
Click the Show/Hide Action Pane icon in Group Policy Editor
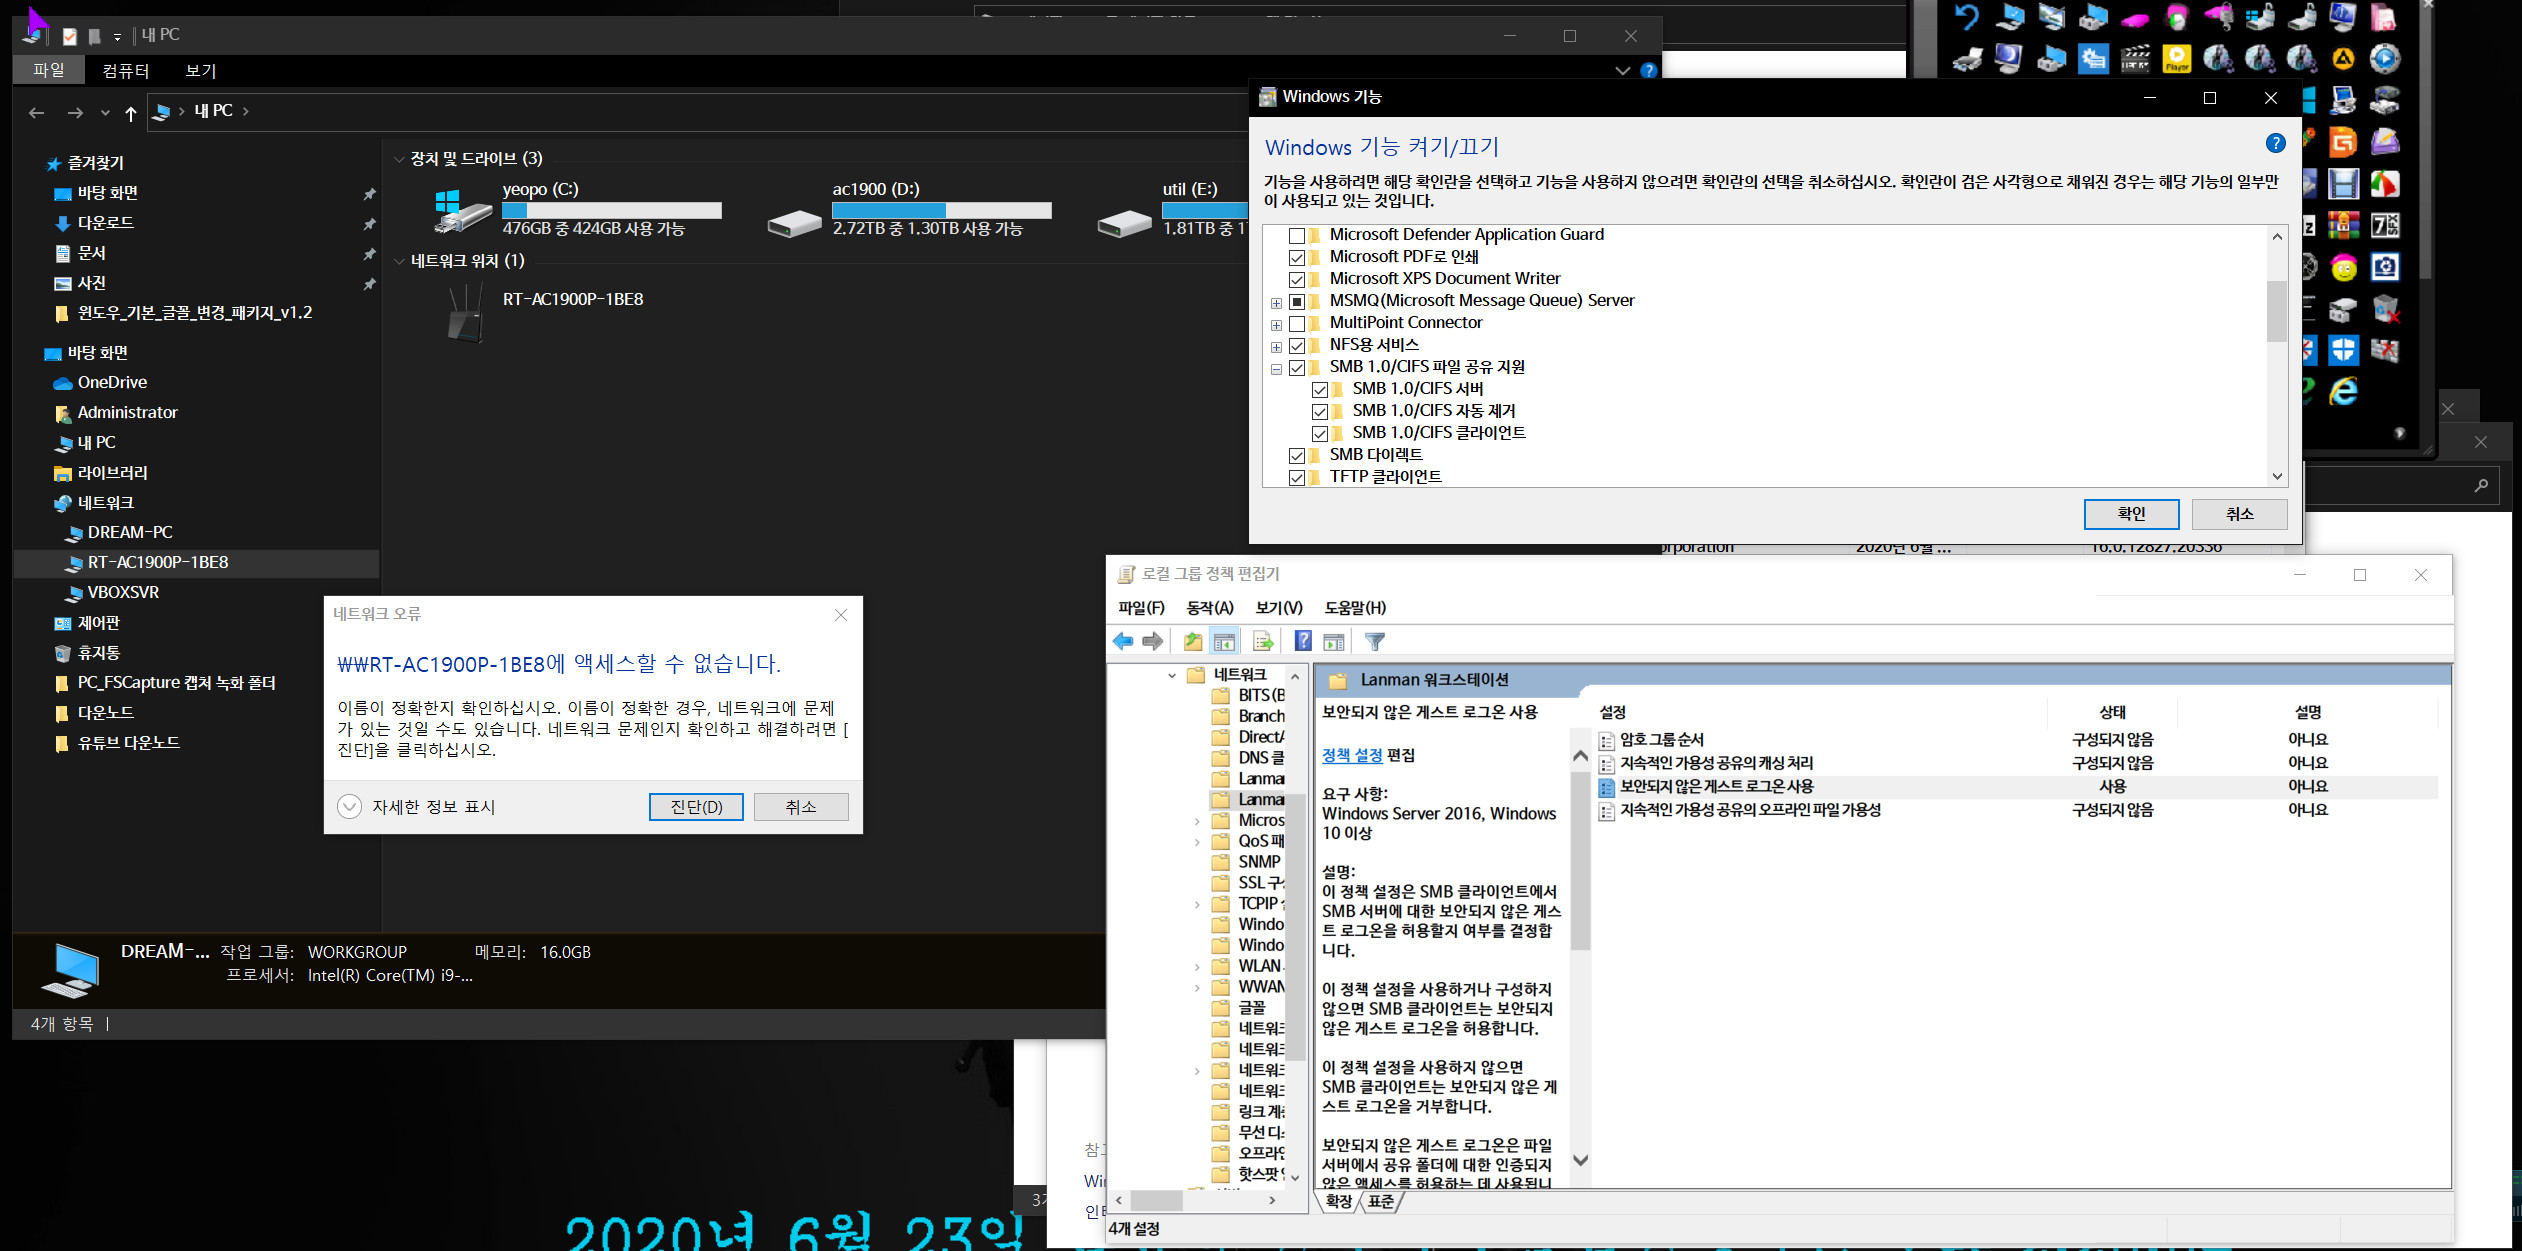tap(1334, 642)
